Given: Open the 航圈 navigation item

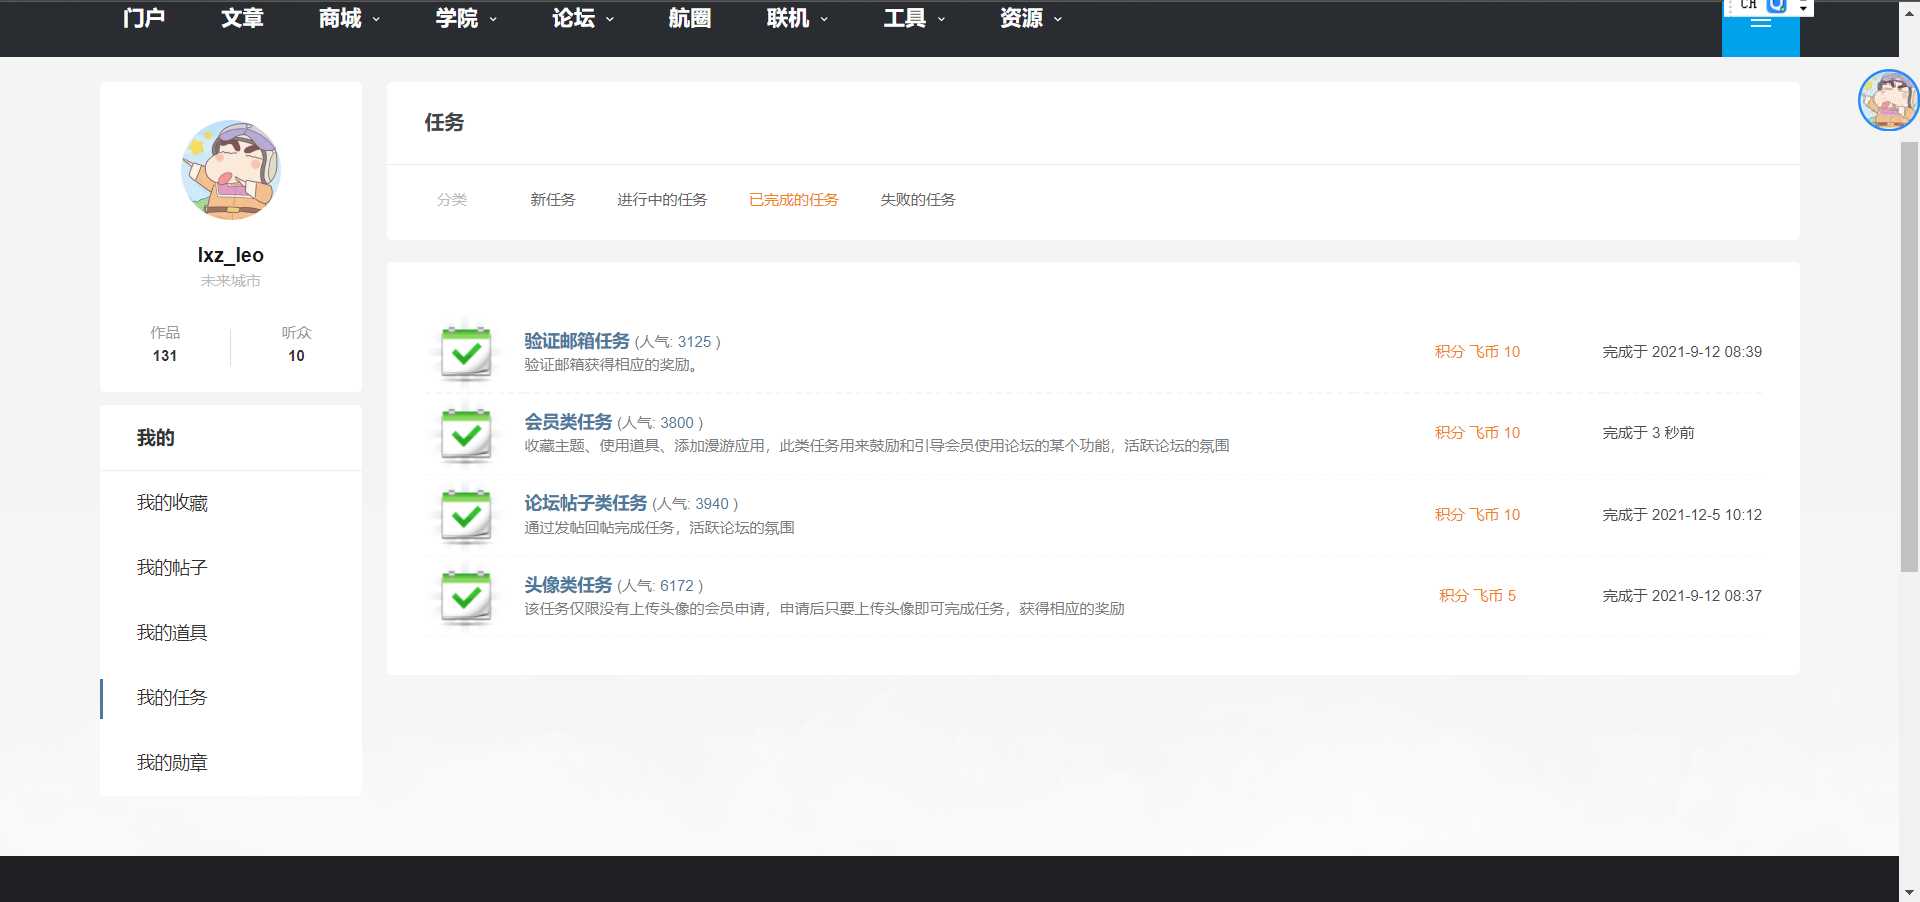Looking at the screenshot, I should [x=689, y=18].
